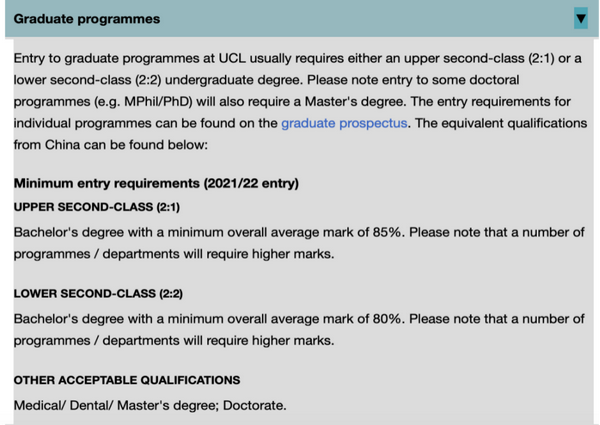Click the UPPER SECOND-CLASS (2:1) heading
This screenshot has width=600, height=425.
point(97,207)
